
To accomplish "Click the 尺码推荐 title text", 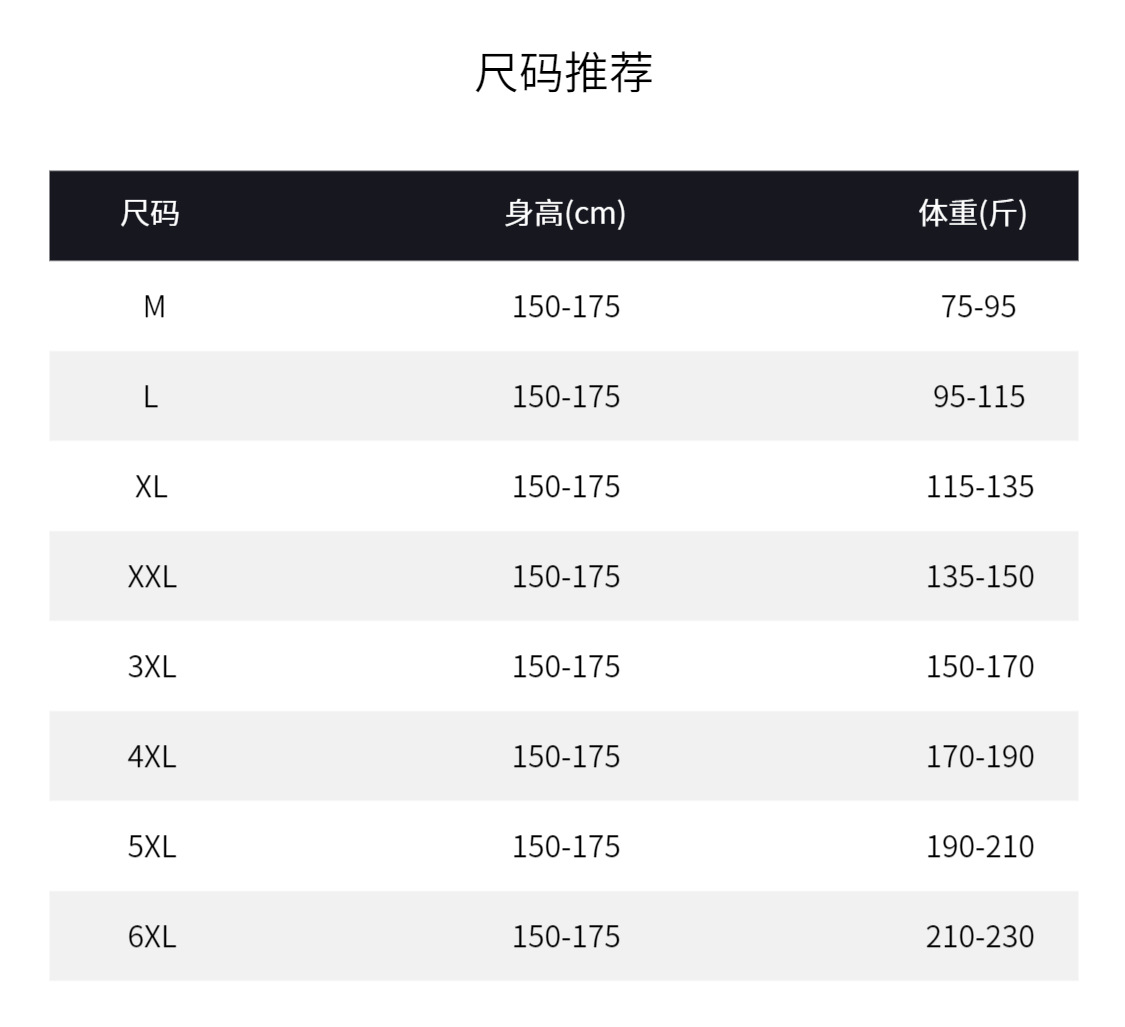I will tap(563, 73).
